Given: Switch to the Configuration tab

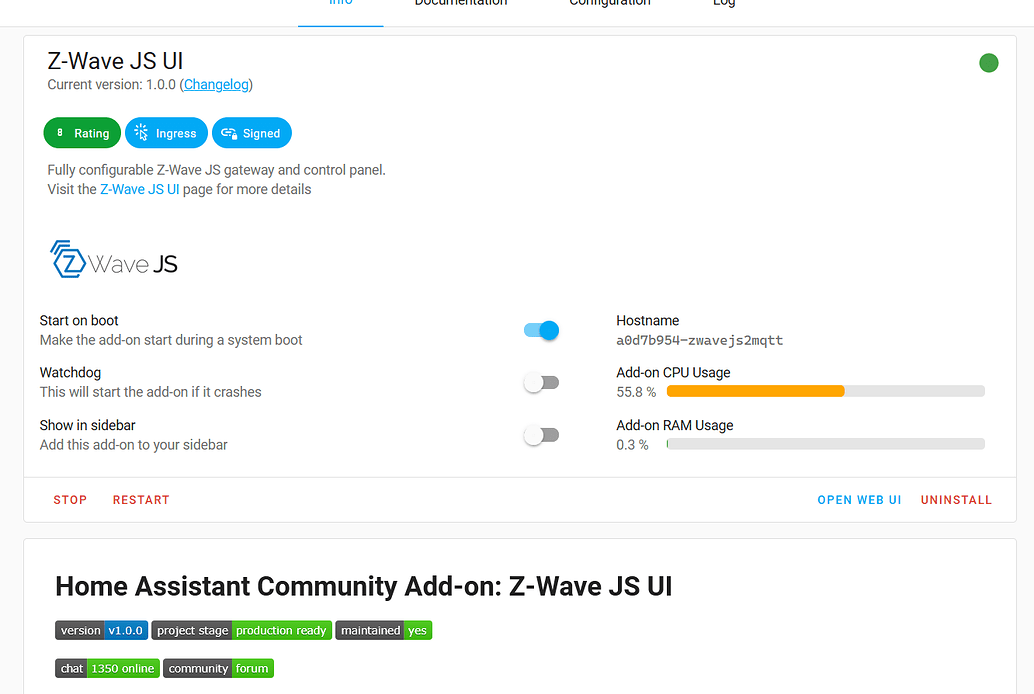Looking at the screenshot, I should pos(610,3).
